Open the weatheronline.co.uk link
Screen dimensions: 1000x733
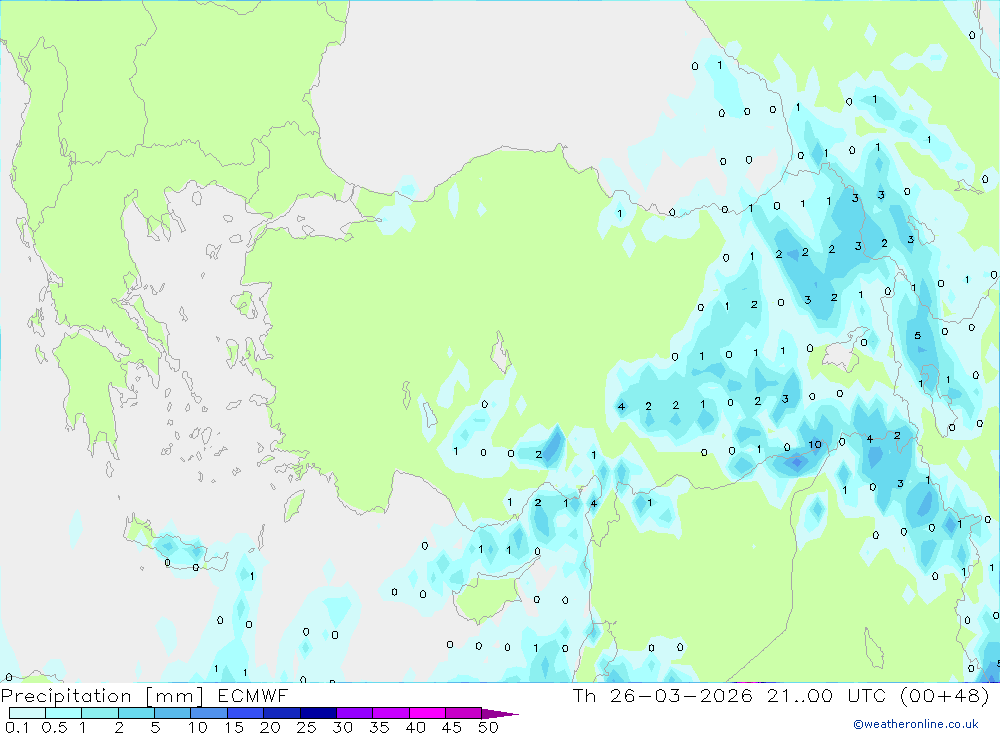click(916, 724)
